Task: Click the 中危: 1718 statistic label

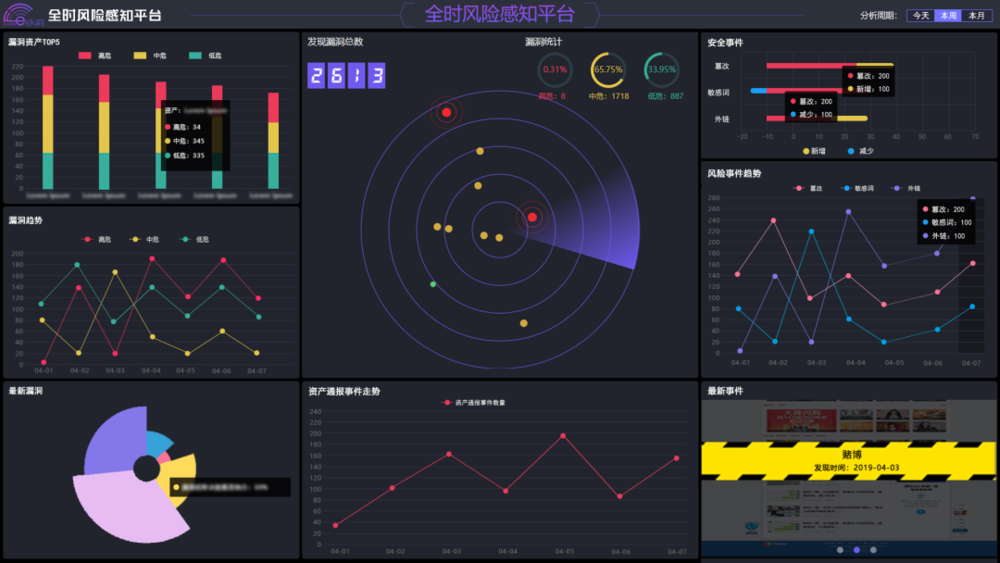Action: click(608, 96)
